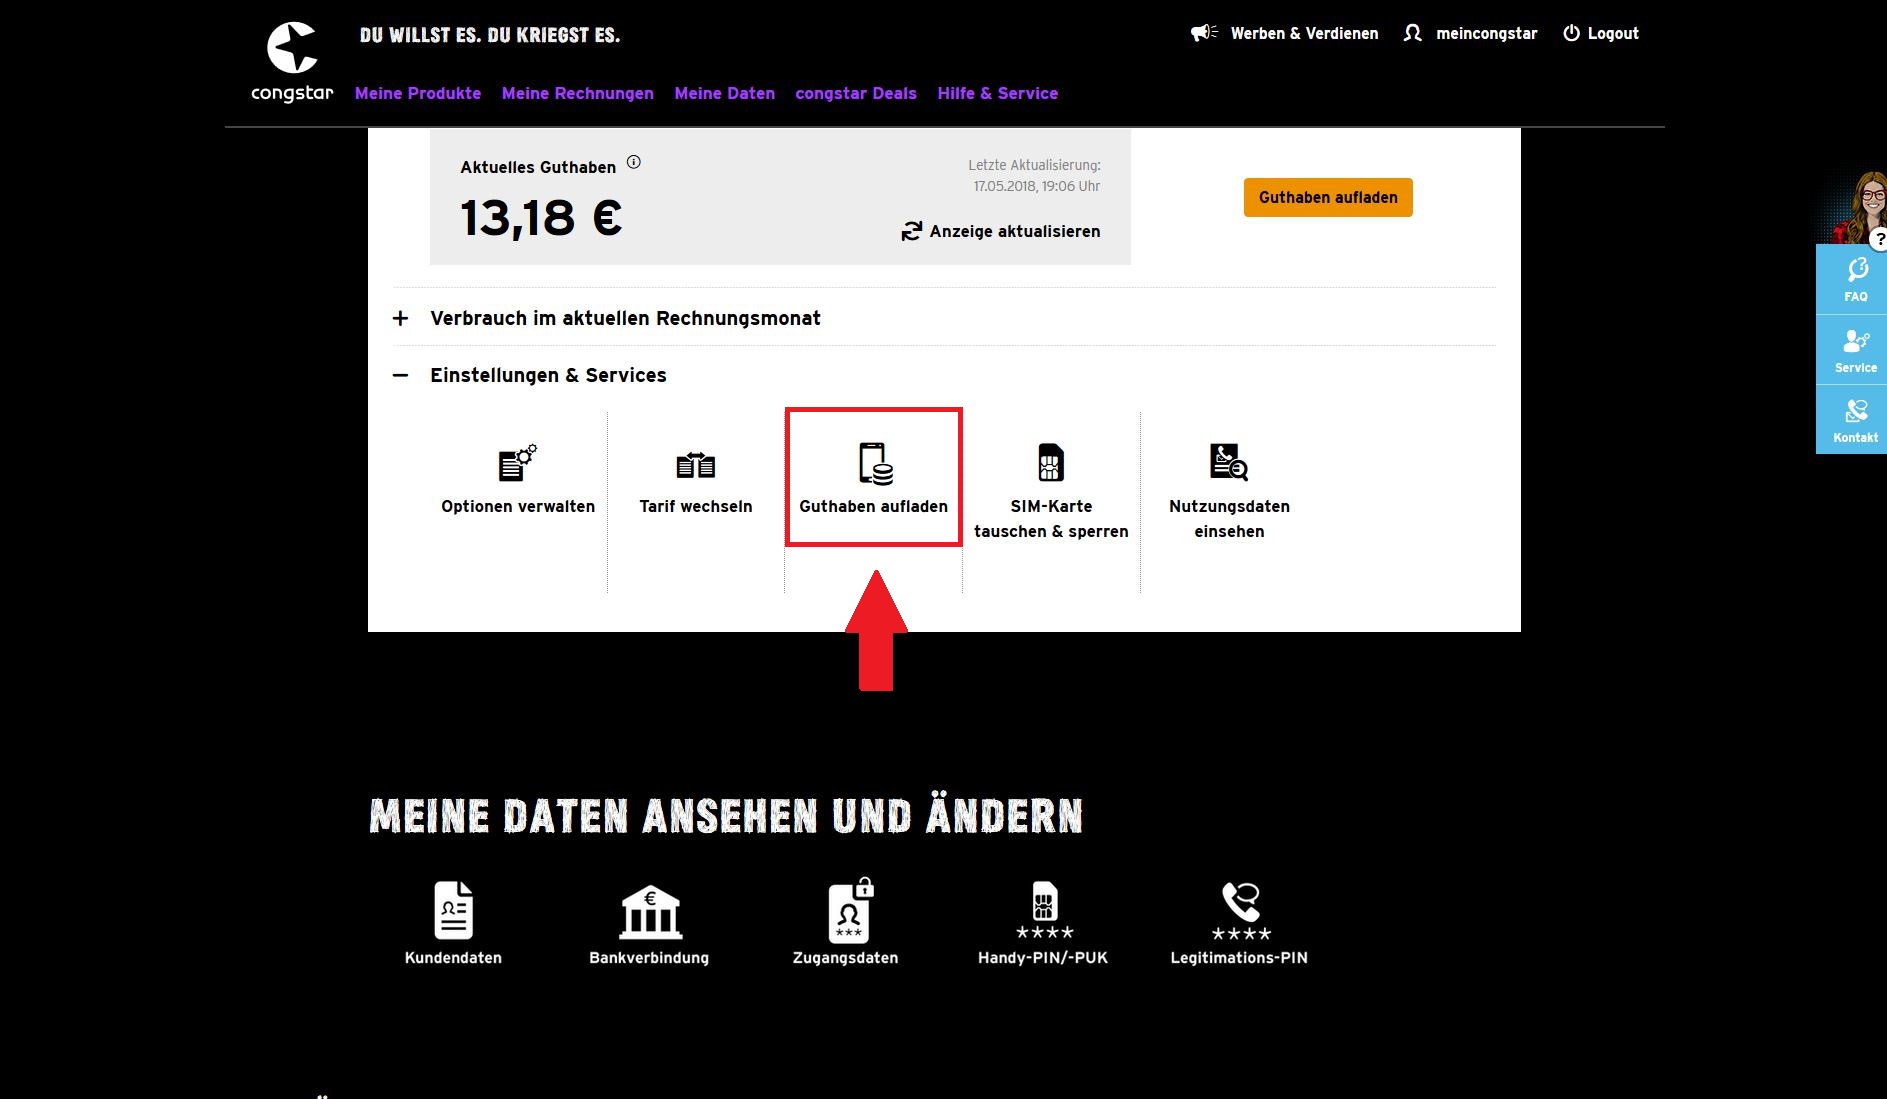The image size is (1887, 1099).
Task: Click the Bankverbindung bank icon
Action: [650, 912]
